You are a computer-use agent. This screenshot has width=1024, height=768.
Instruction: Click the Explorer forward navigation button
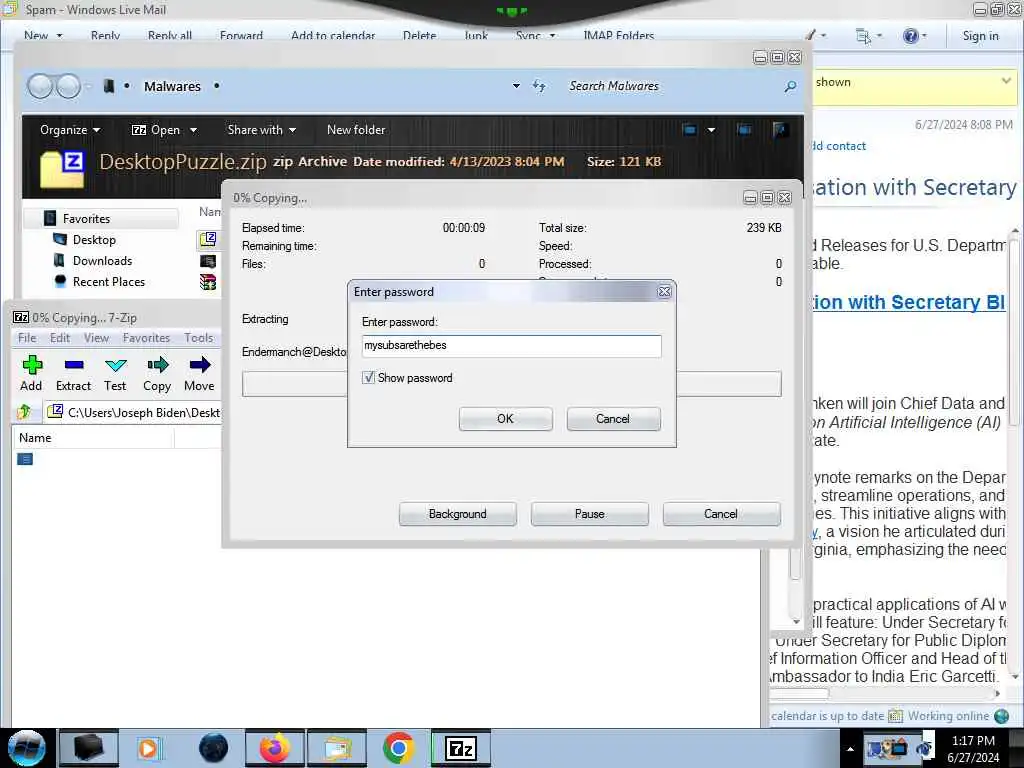pyautogui.click(x=68, y=86)
